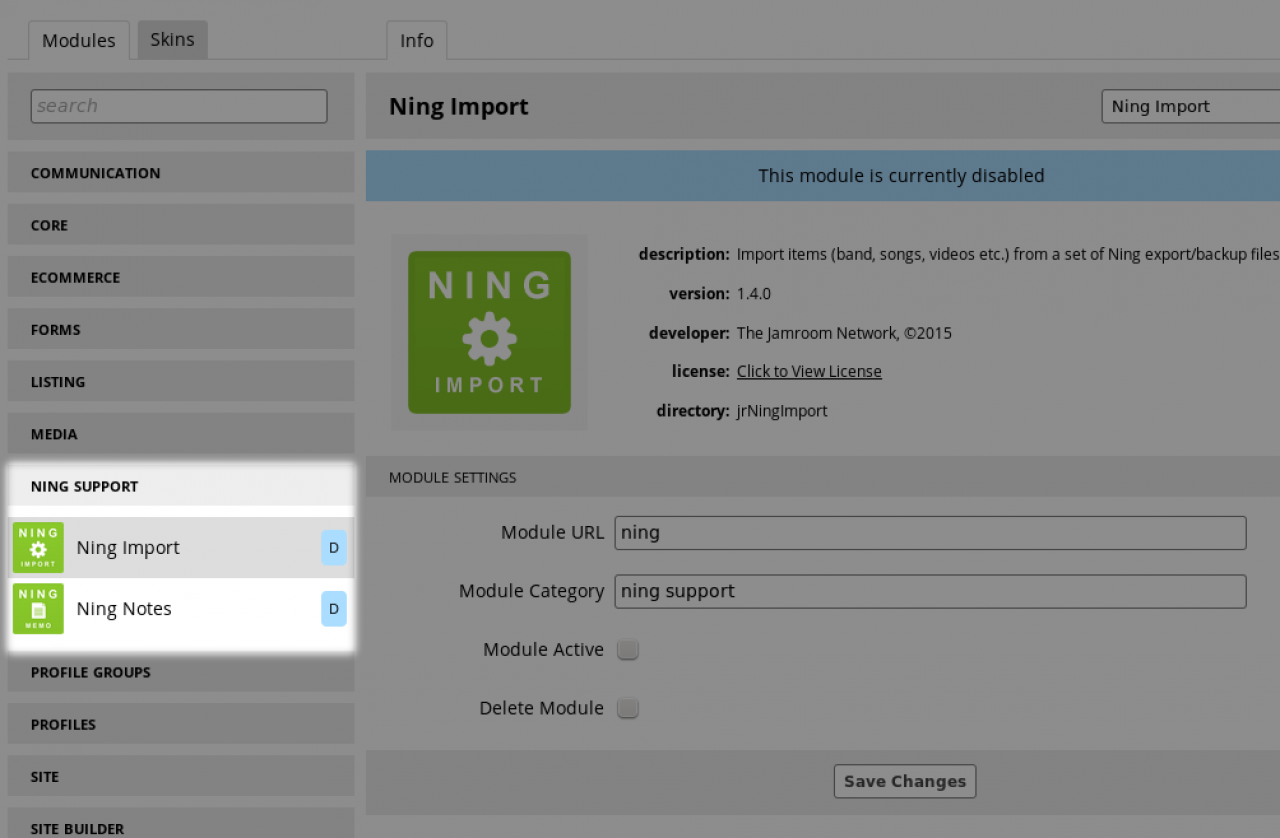Enable the Module Active checkbox
The height and width of the screenshot is (838, 1280).
click(x=627, y=650)
